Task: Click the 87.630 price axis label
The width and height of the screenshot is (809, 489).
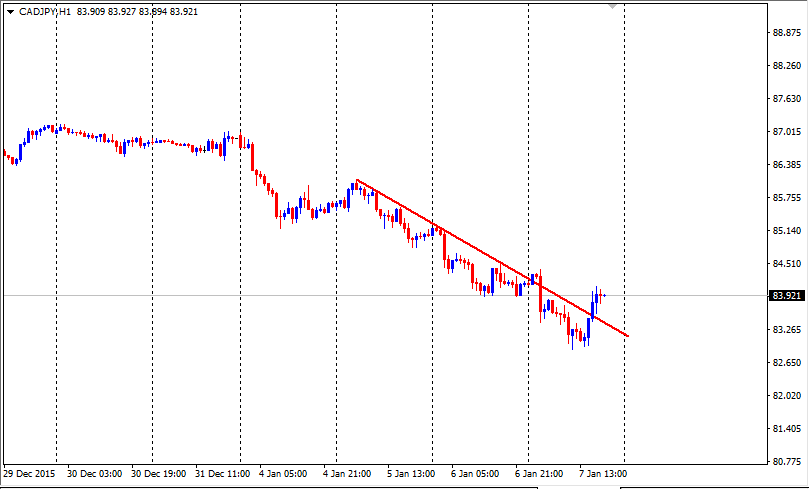Action: click(x=787, y=99)
